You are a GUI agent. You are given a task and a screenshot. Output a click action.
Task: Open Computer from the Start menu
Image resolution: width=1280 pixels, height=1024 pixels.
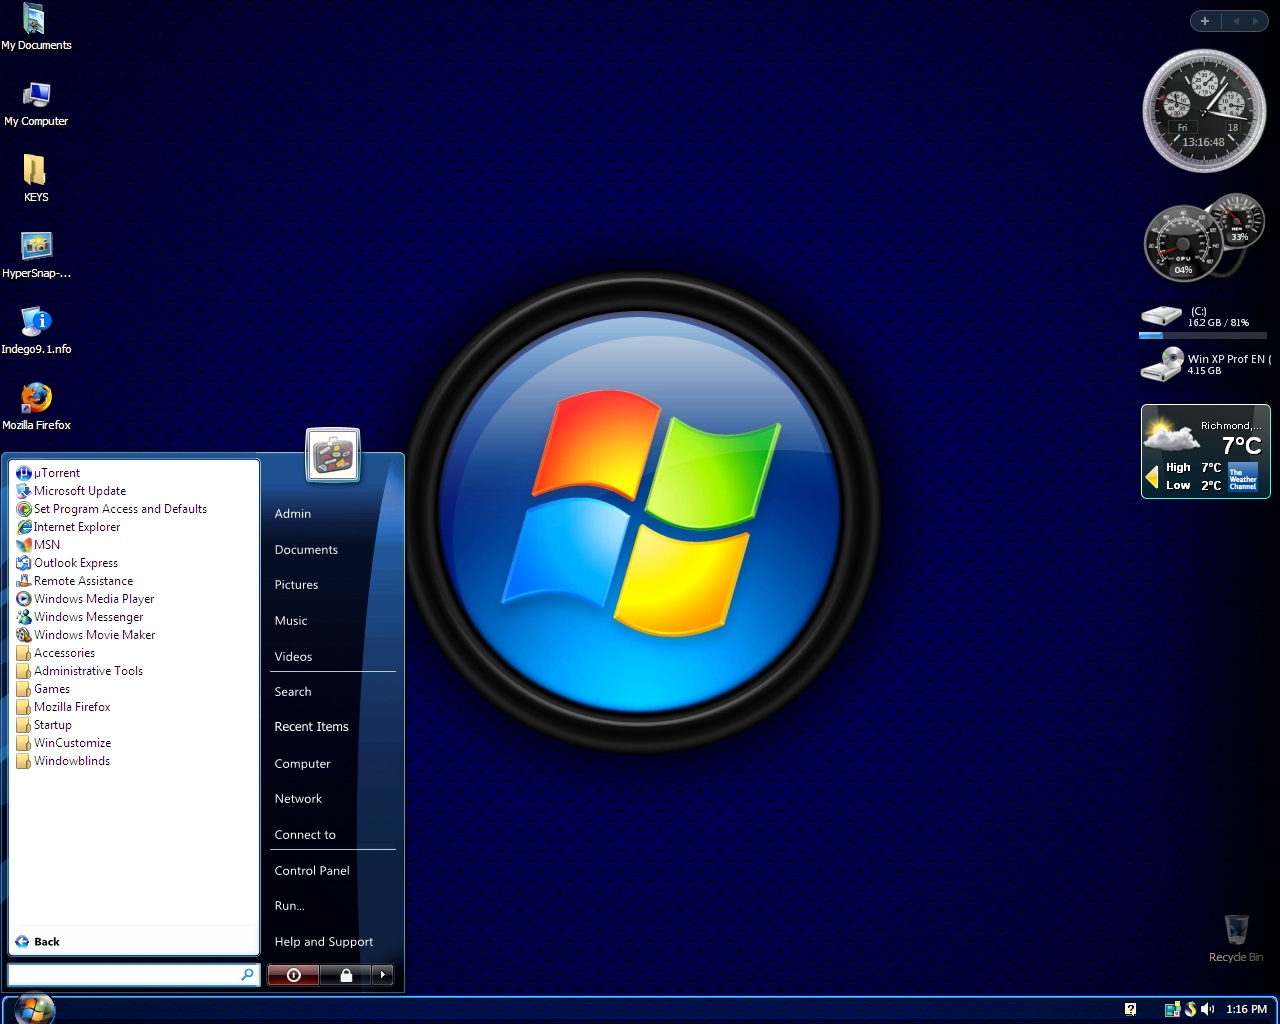click(x=302, y=764)
